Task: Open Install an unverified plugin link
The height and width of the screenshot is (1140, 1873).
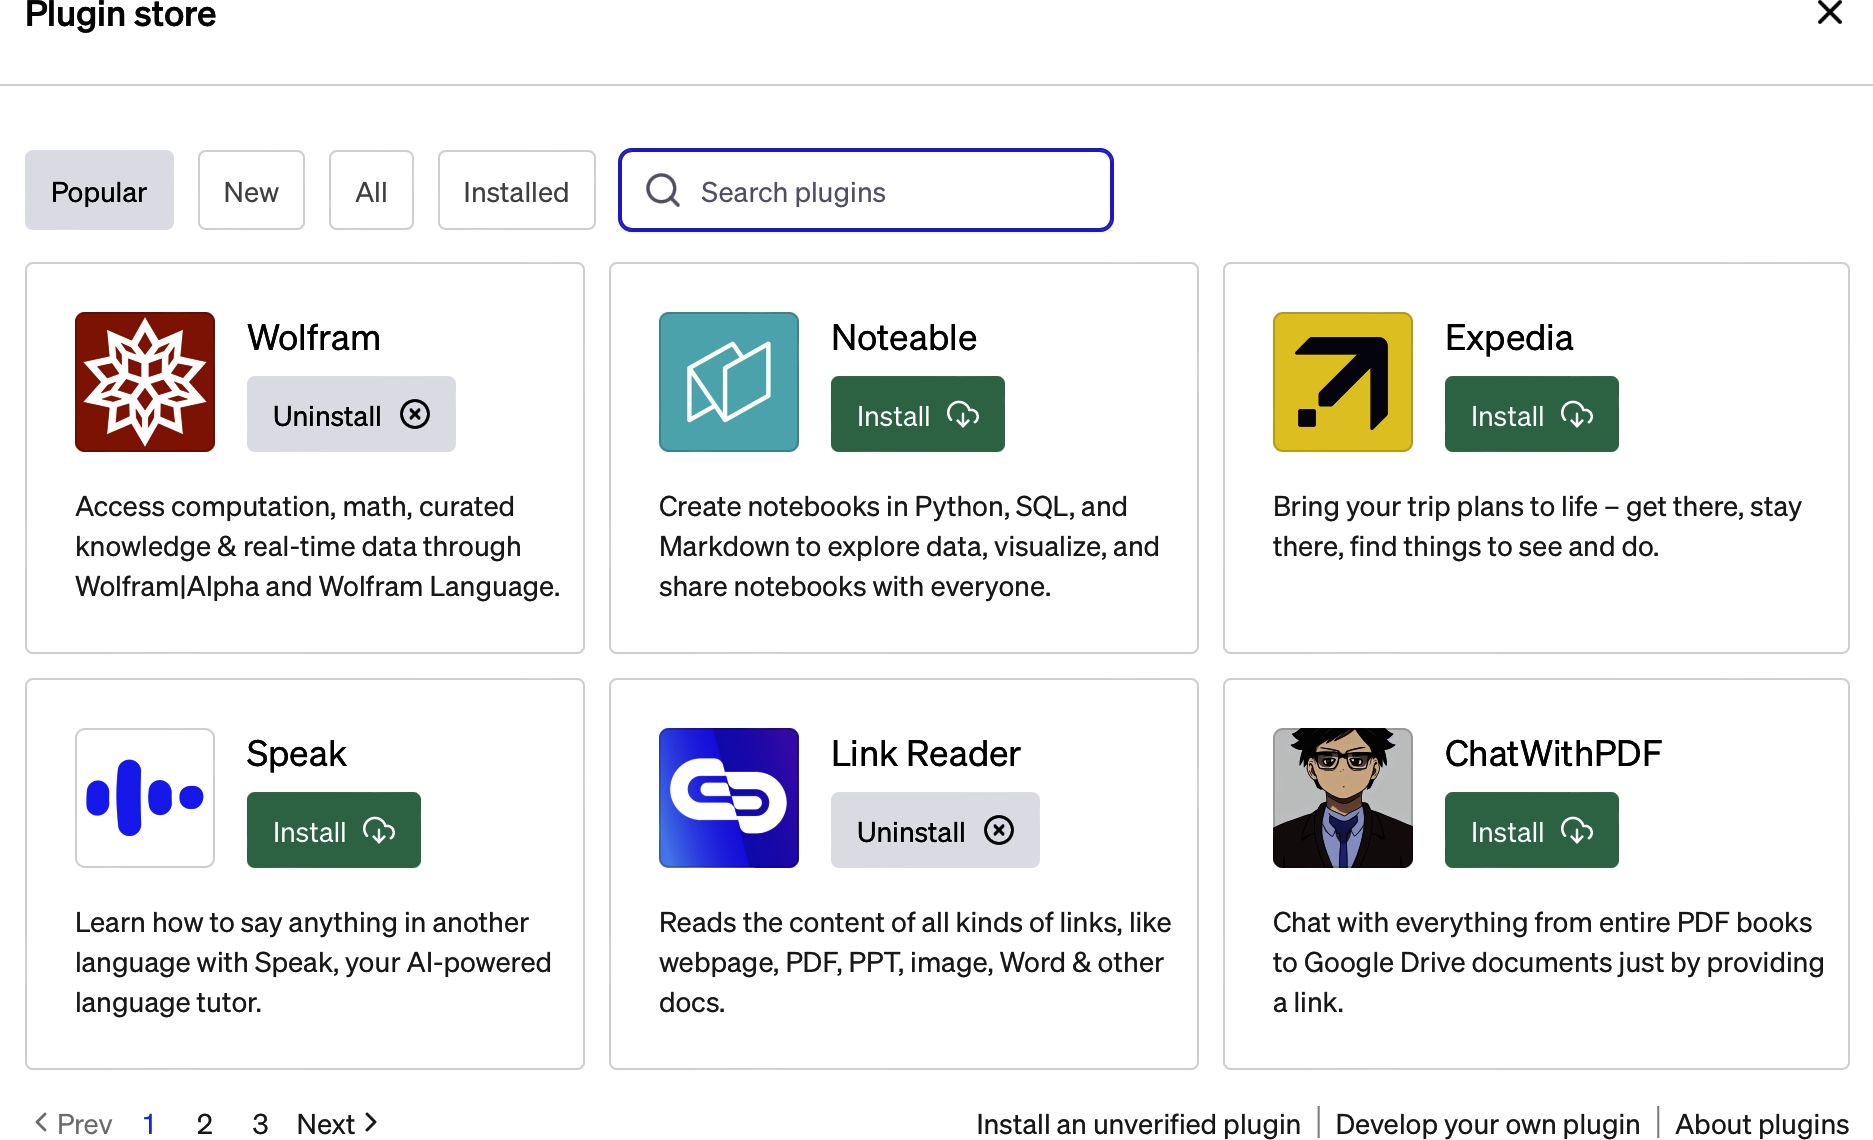Action: pyautogui.click(x=1138, y=1124)
